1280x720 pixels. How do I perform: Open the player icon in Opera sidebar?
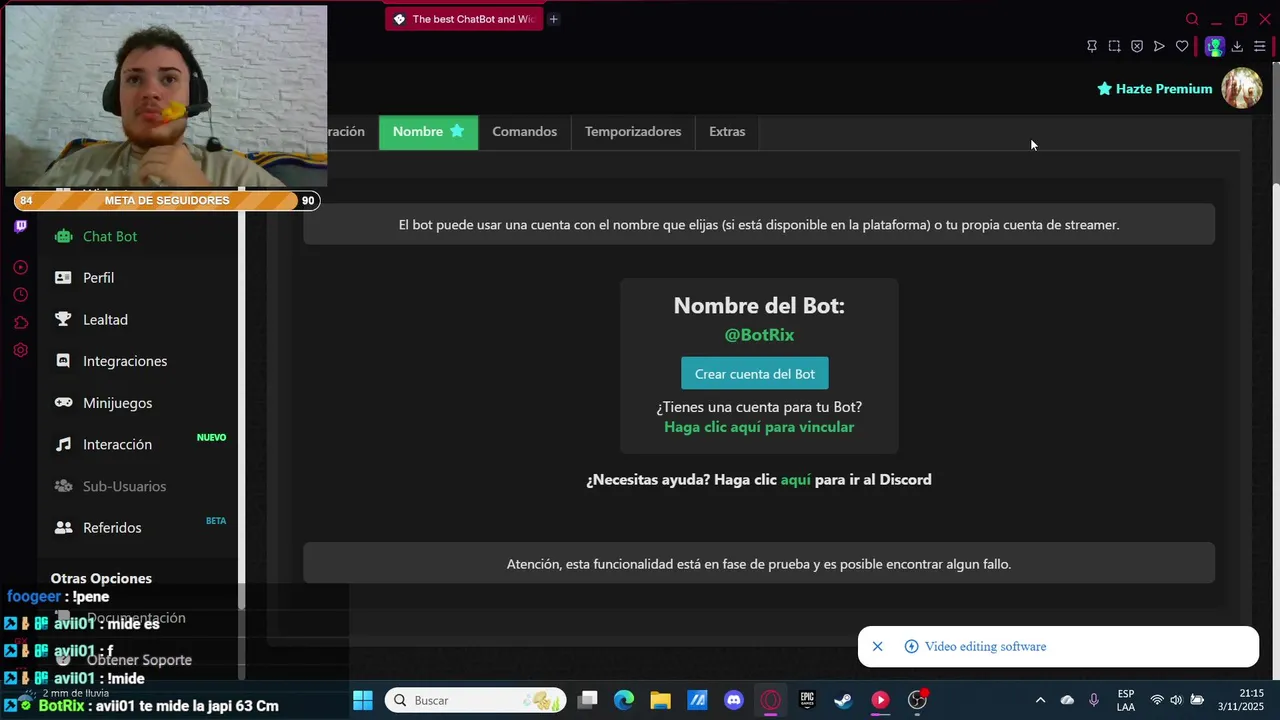click(20, 268)
